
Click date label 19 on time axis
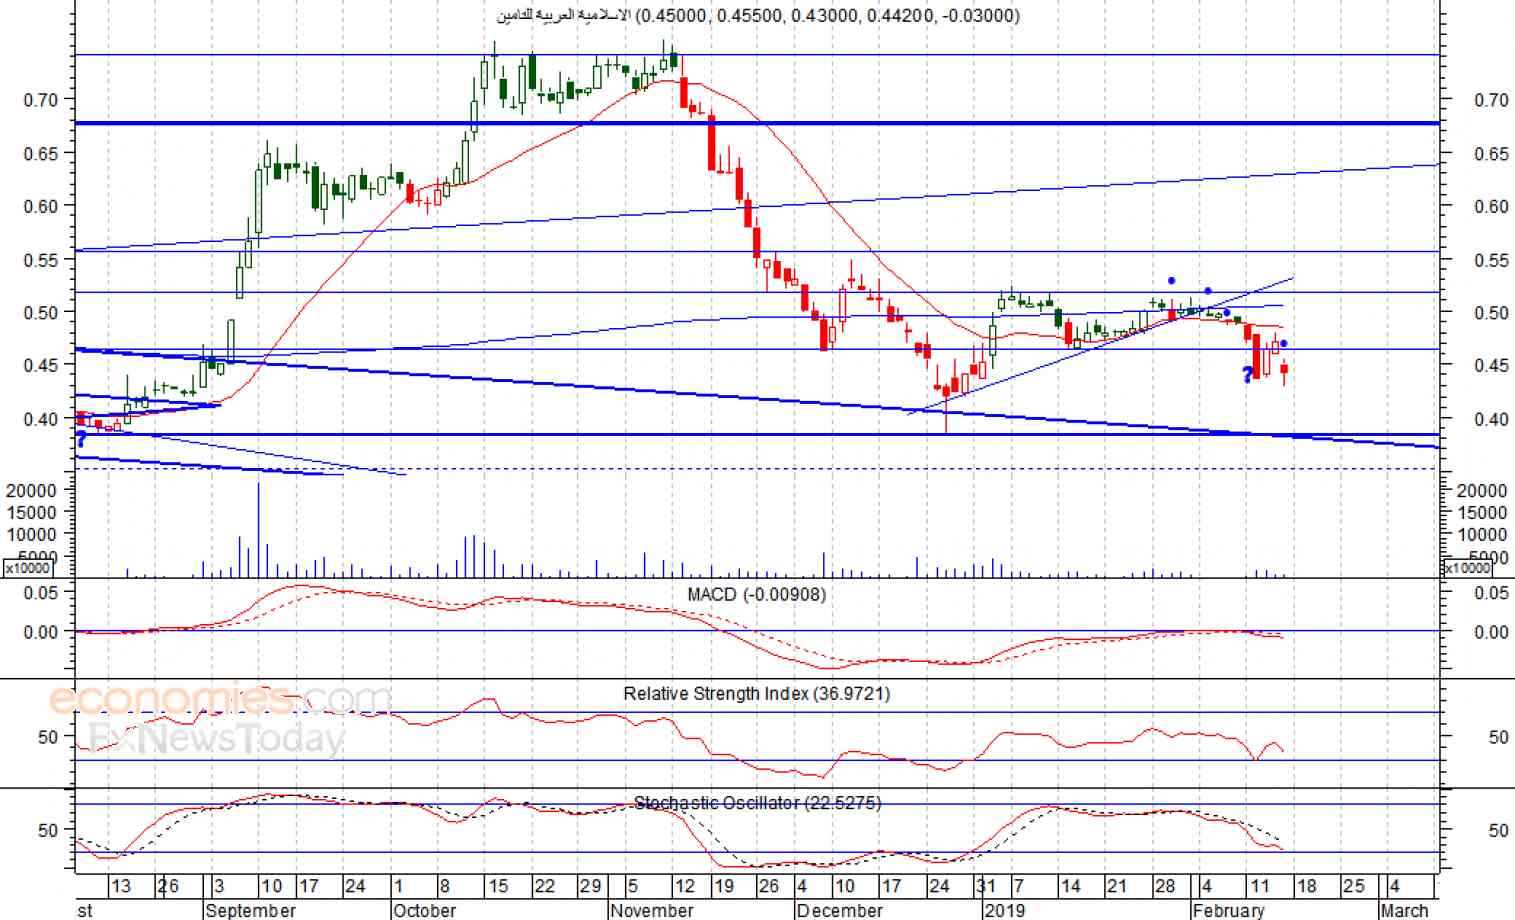723,886
